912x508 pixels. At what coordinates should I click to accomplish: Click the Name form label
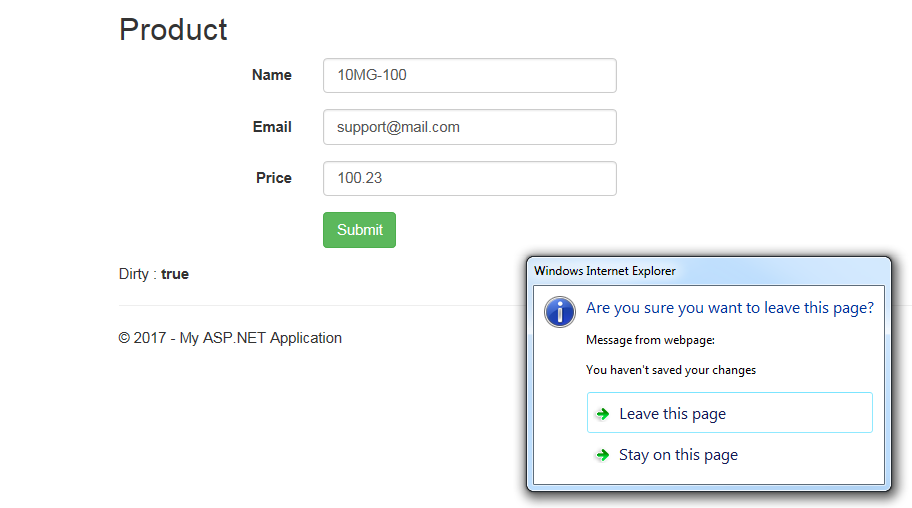(x=271, y=75)
